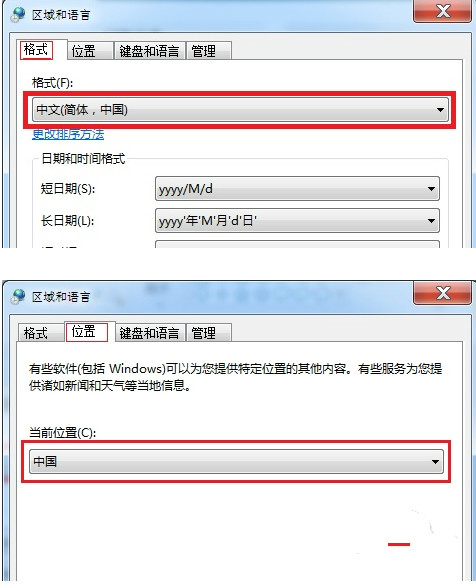The height and width of the screenshot is (584, 476).
Task: Open 键盘和语言 tab in the current location dialog
Action: [149, 333]
